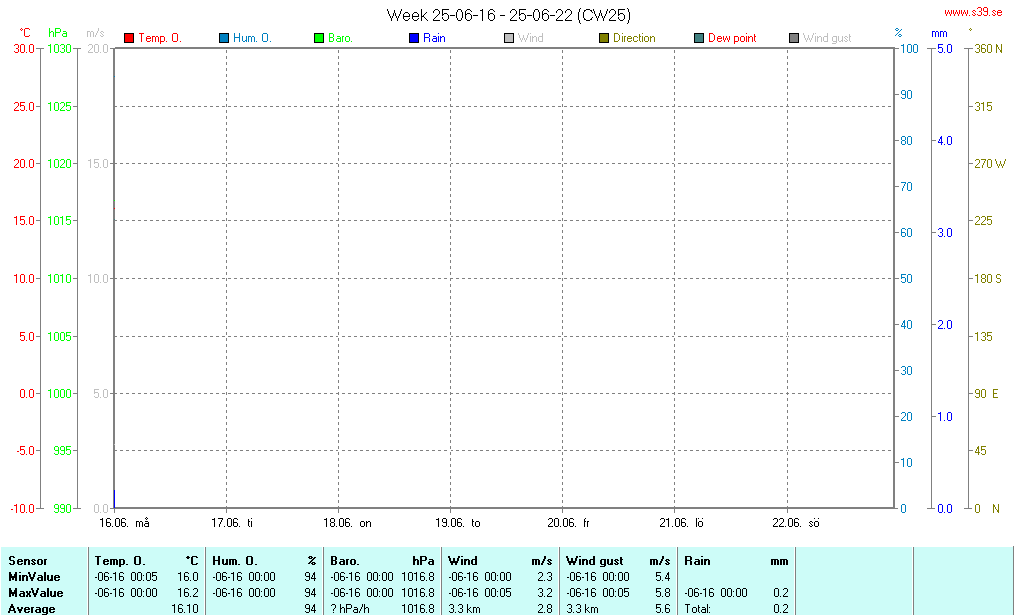Click the grey Wind legend swatch

coord(509,38)
